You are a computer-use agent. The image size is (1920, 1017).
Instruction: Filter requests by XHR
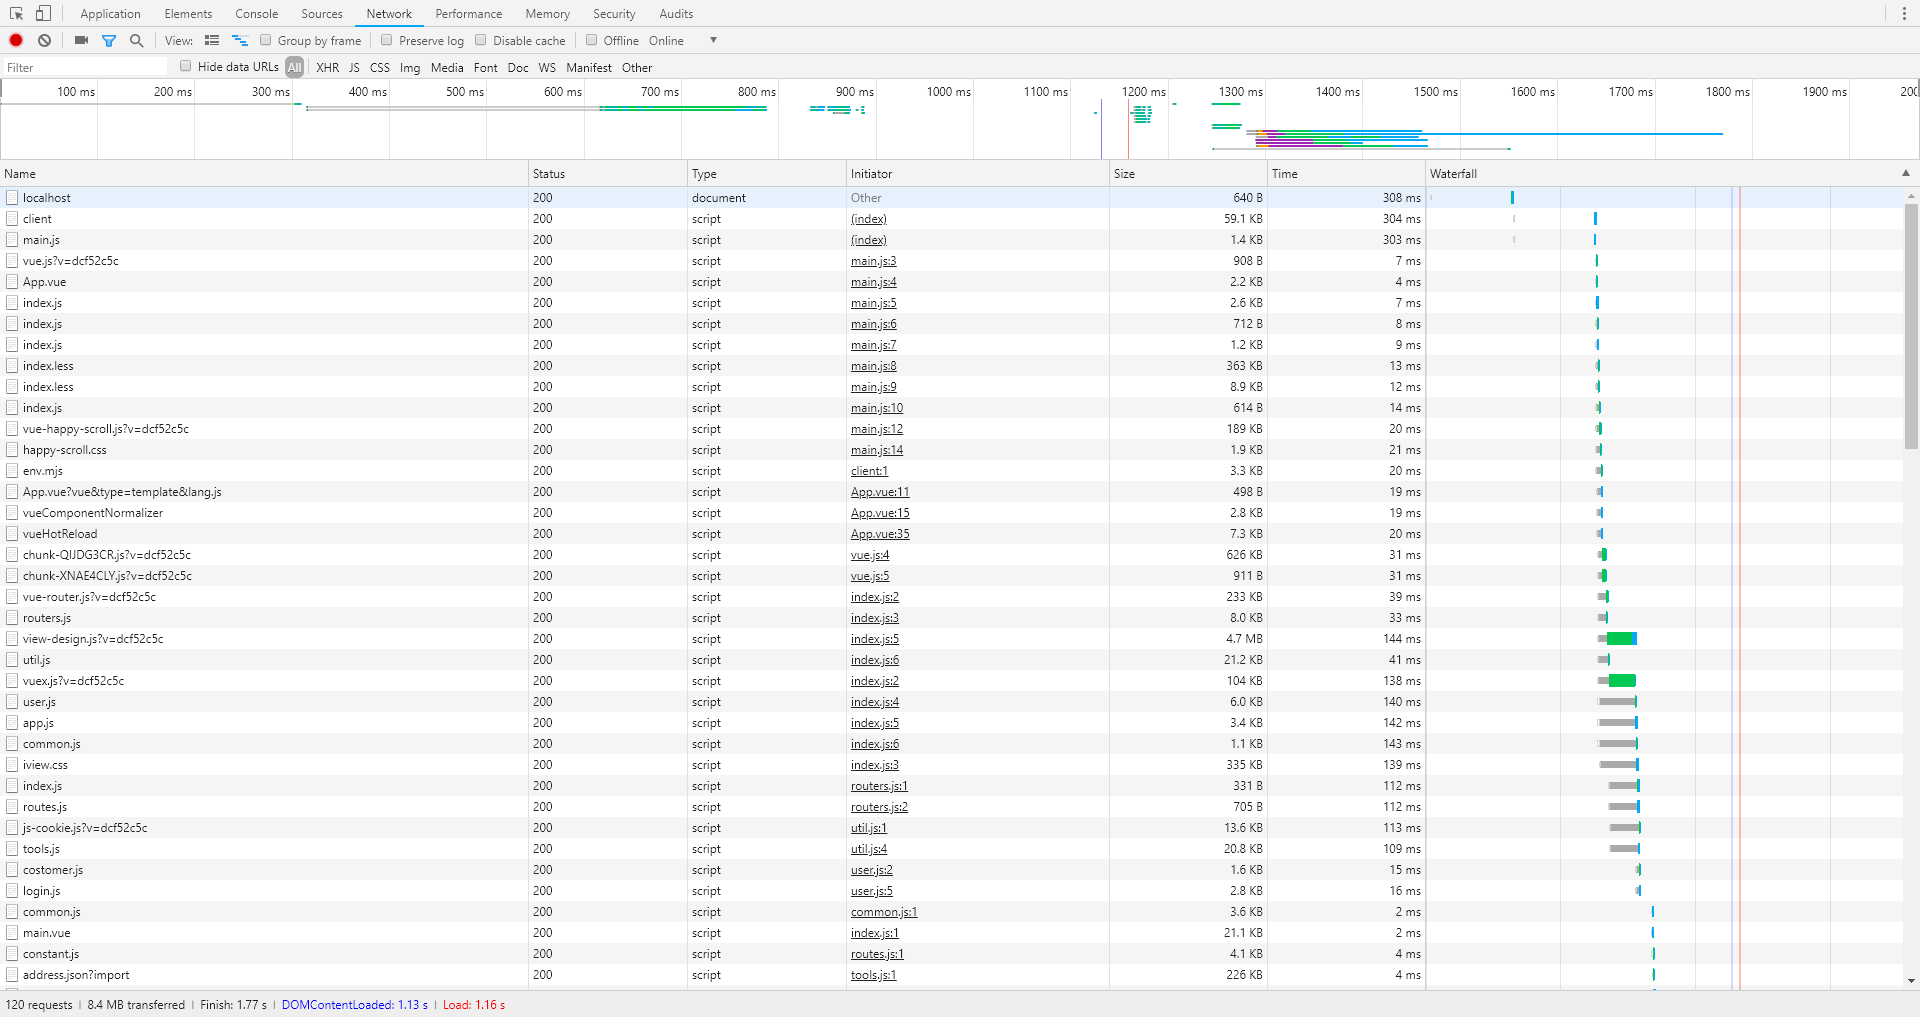328,68
